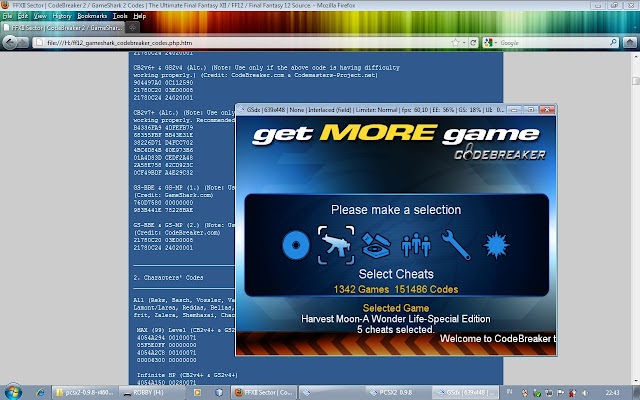Switch to pcsx2-0.9.8 folder taskbar button
This screenshot has height=400, width=640.
pos(85,392)
